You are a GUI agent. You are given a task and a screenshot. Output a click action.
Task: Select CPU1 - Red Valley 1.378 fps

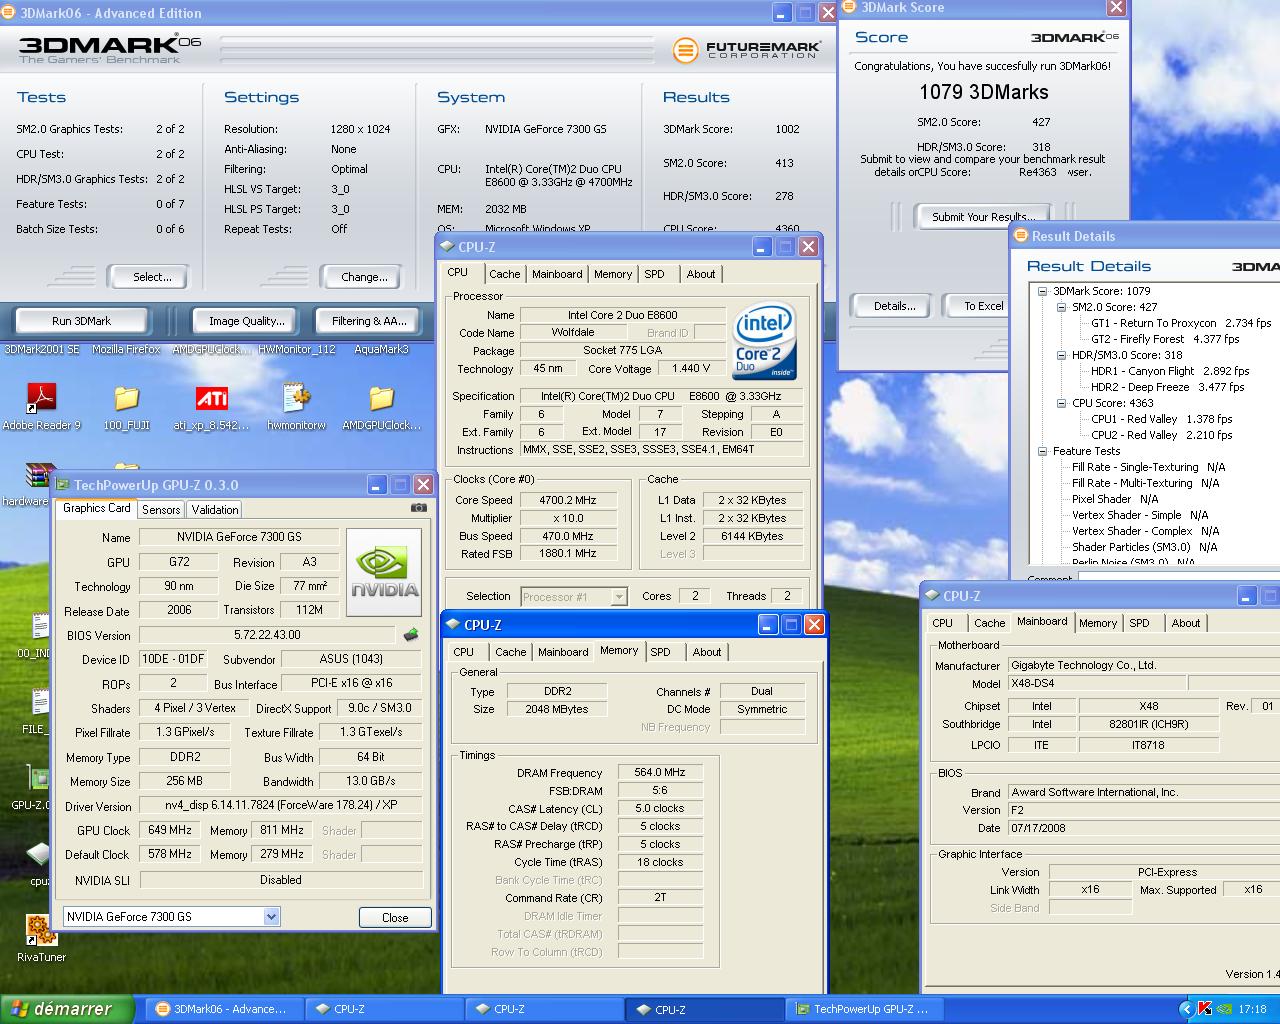click(x=1161, y=419)
